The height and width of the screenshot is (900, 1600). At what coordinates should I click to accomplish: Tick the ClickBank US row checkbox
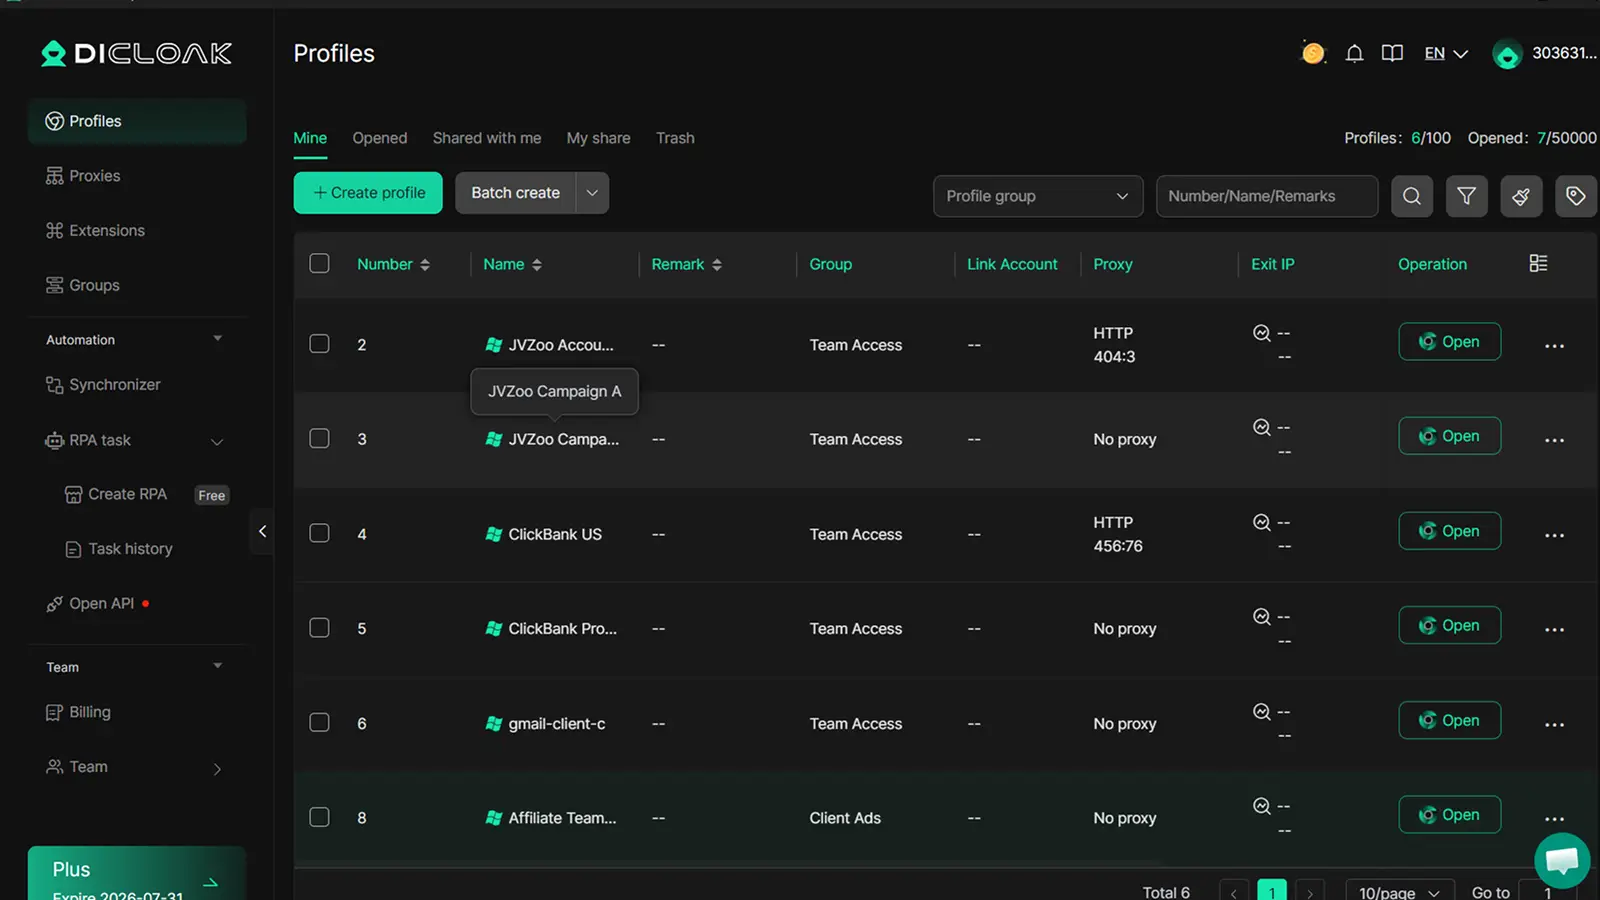click(320, 533)
